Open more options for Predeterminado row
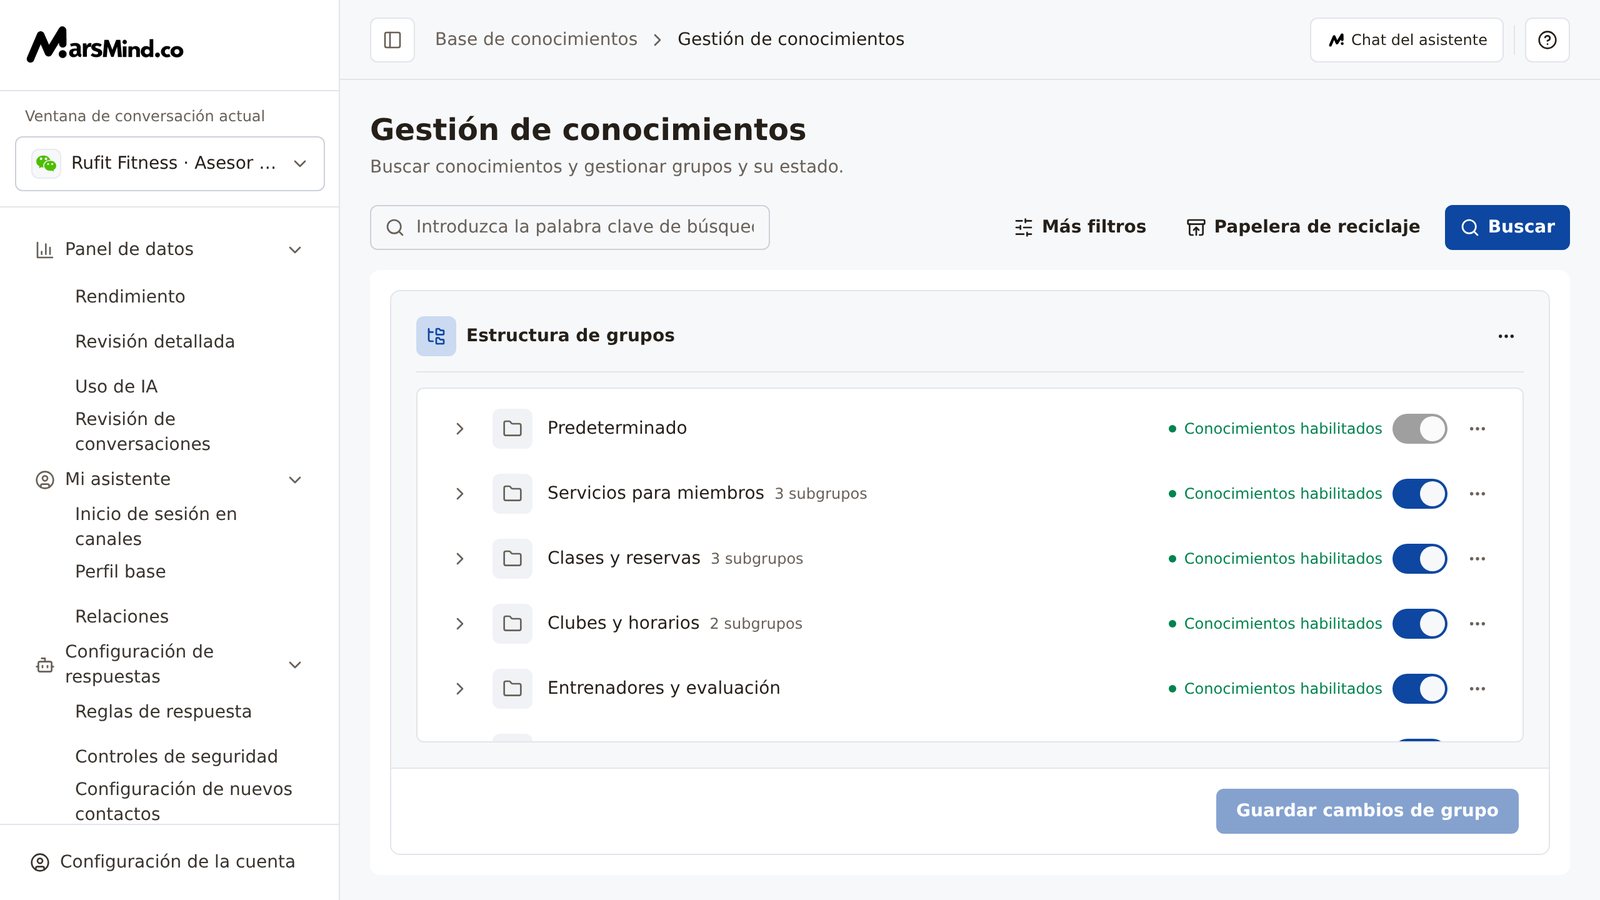1600x900 pixels. click(x=1477, y=429)
